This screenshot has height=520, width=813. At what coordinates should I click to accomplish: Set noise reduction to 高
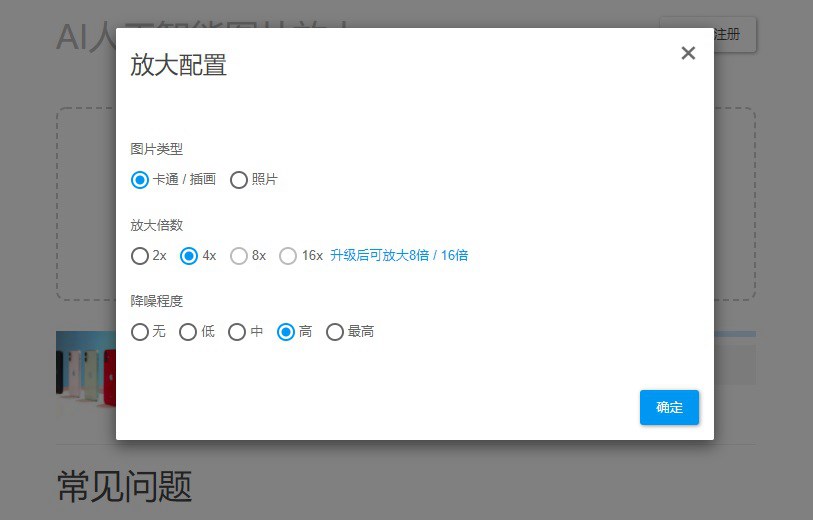click(x=286, y=332)
